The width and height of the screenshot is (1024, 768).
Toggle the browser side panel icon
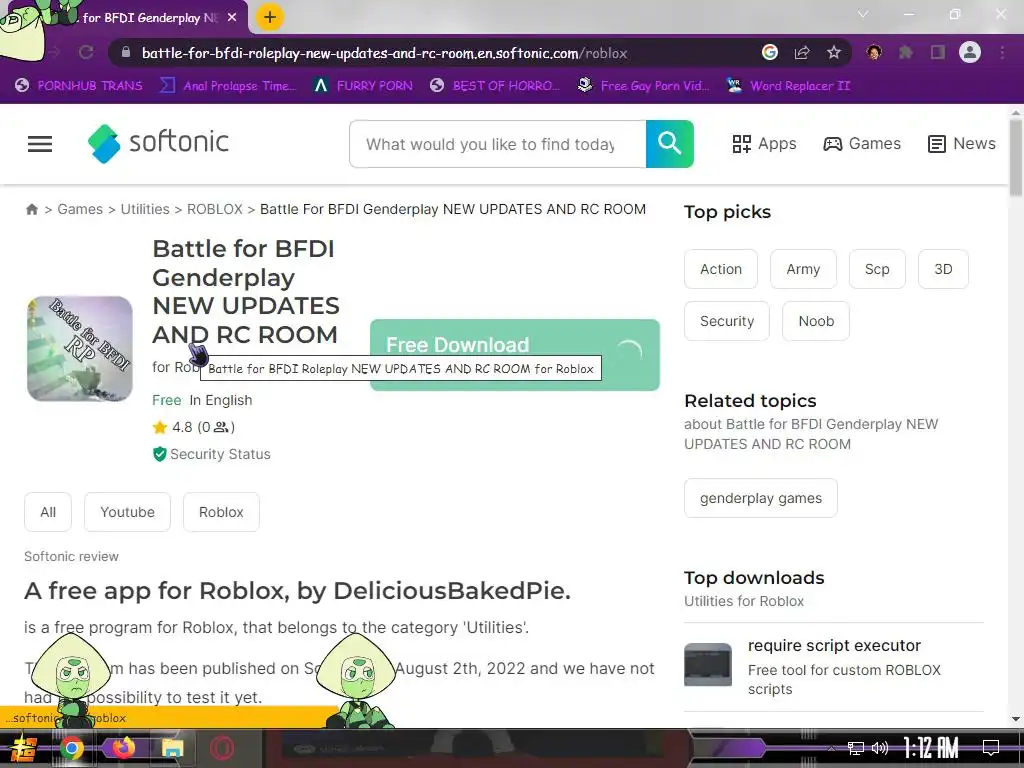(x=938, y=52)
